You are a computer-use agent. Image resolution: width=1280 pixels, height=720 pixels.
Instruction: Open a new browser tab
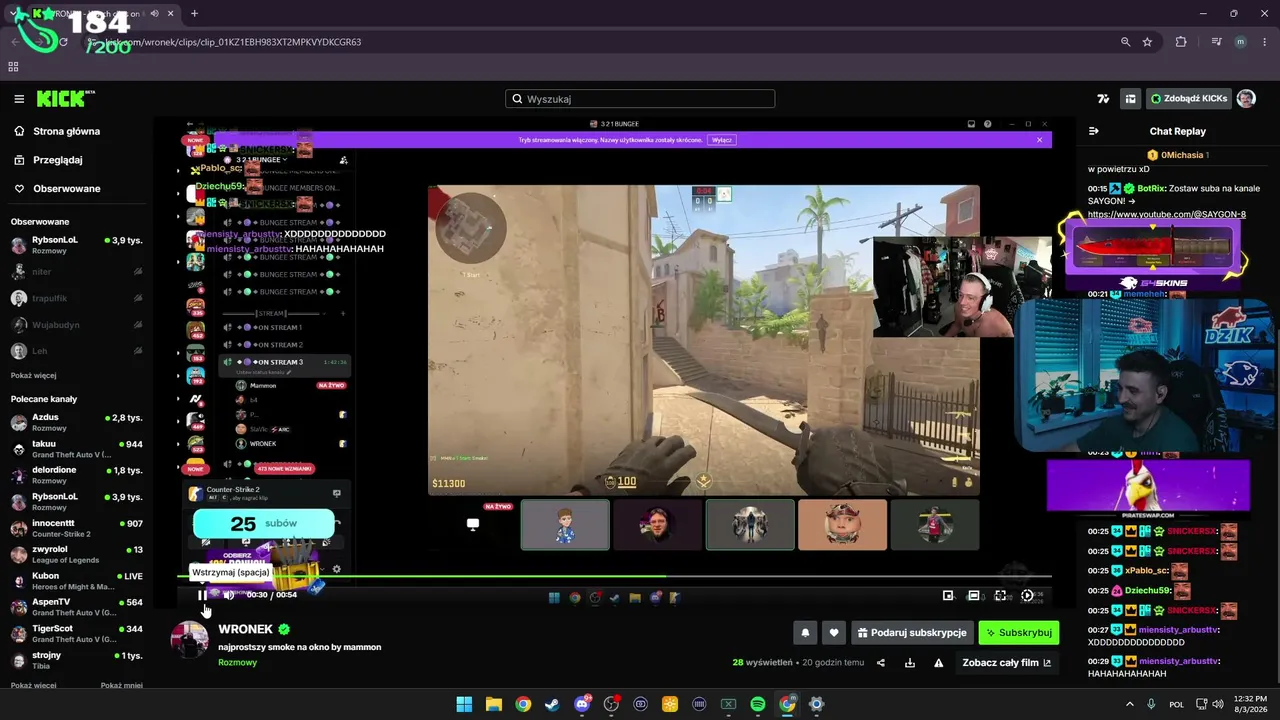(x=194, y=13)
